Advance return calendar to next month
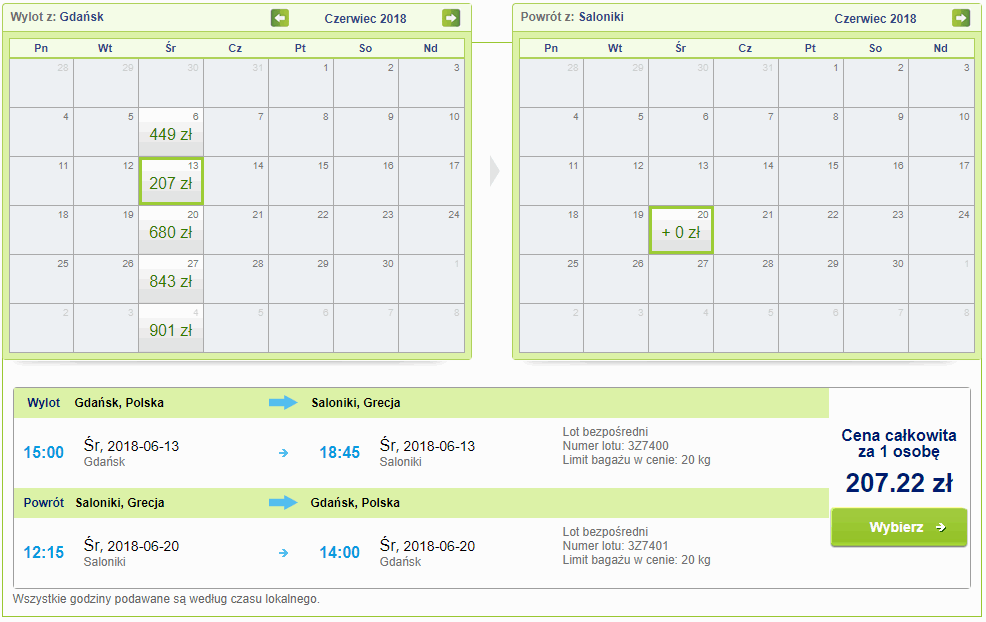Screen dimensions: 986x622 960,18
